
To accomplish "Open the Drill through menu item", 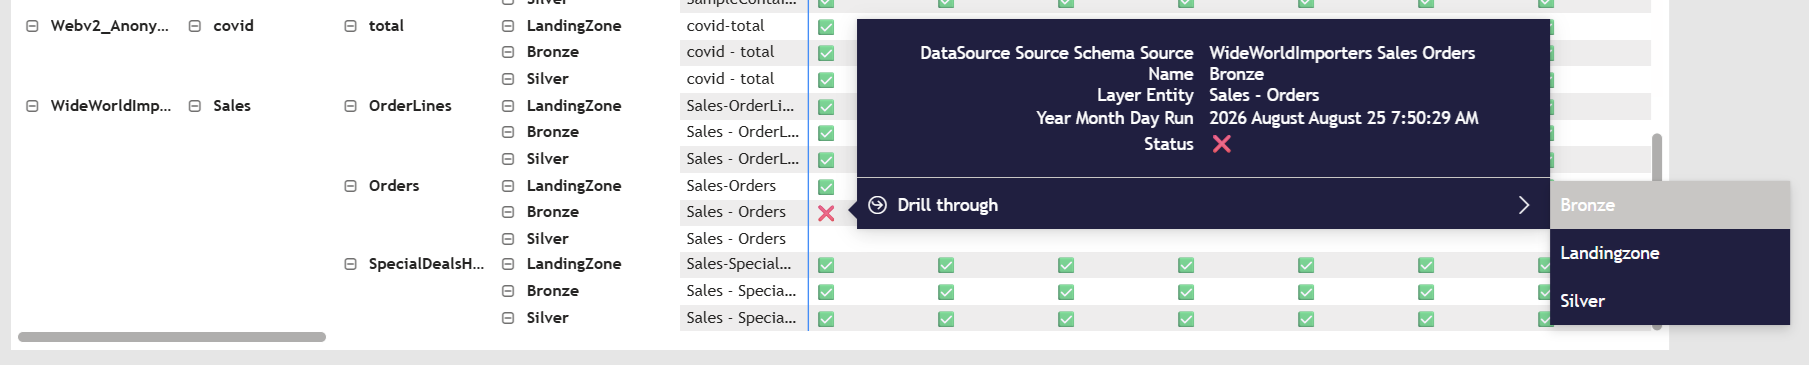I will pyautogui.click(x=1203, y=205).
